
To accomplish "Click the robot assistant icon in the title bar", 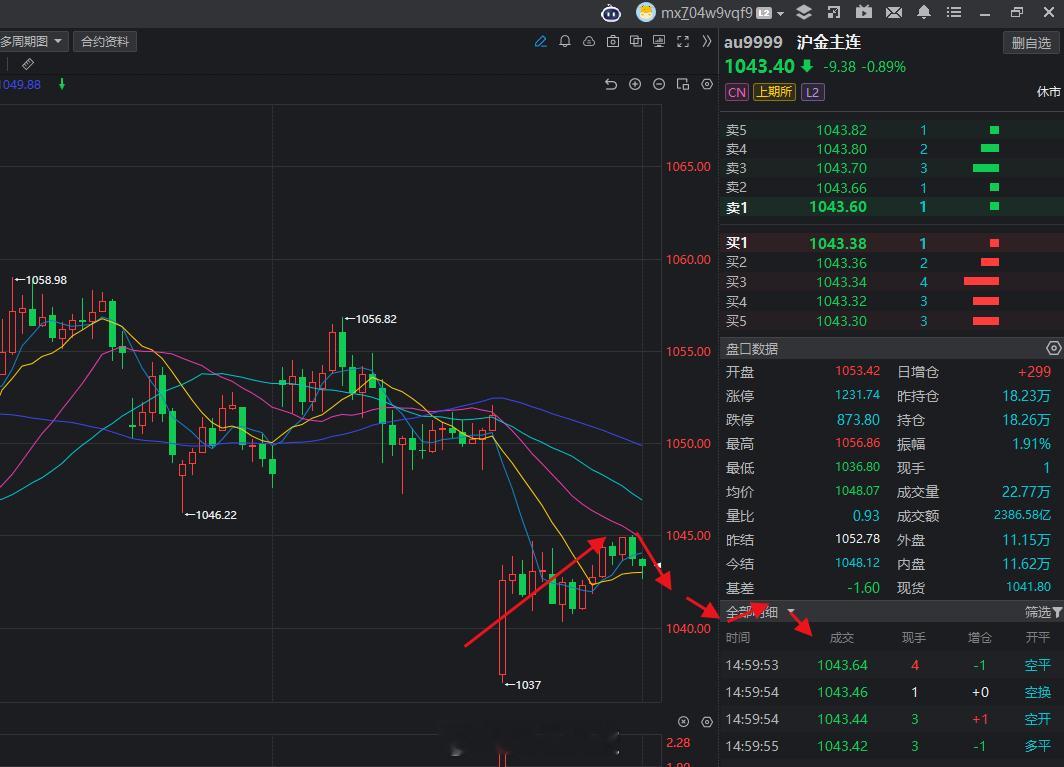I will click(x=611, y=12).
